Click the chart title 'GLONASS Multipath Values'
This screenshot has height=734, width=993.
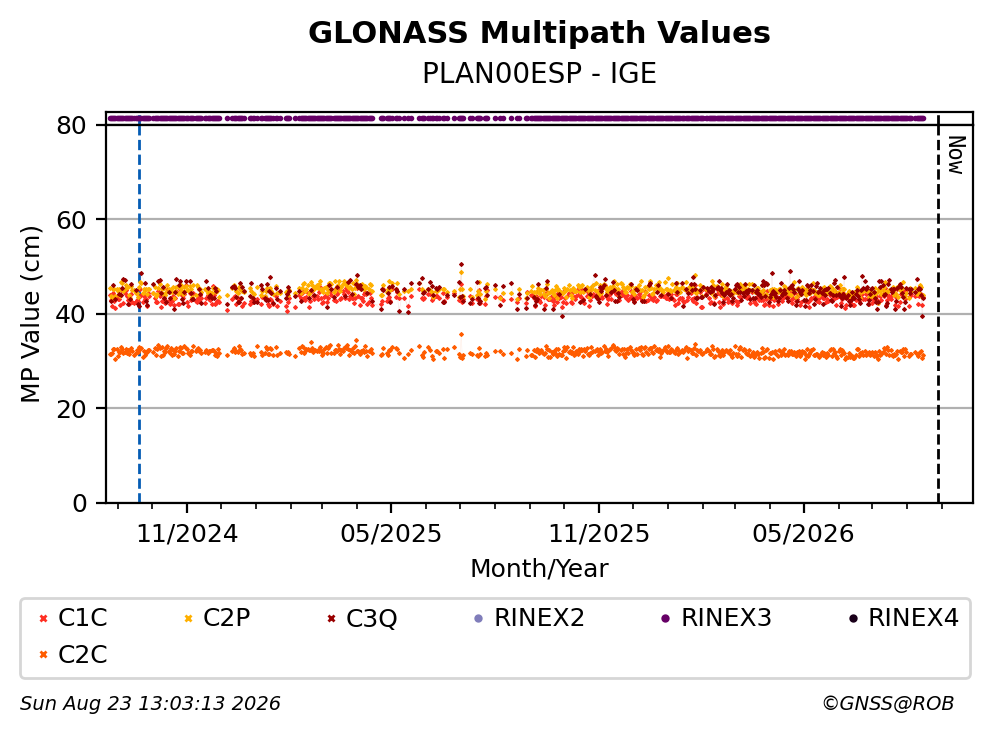[539, 33]
